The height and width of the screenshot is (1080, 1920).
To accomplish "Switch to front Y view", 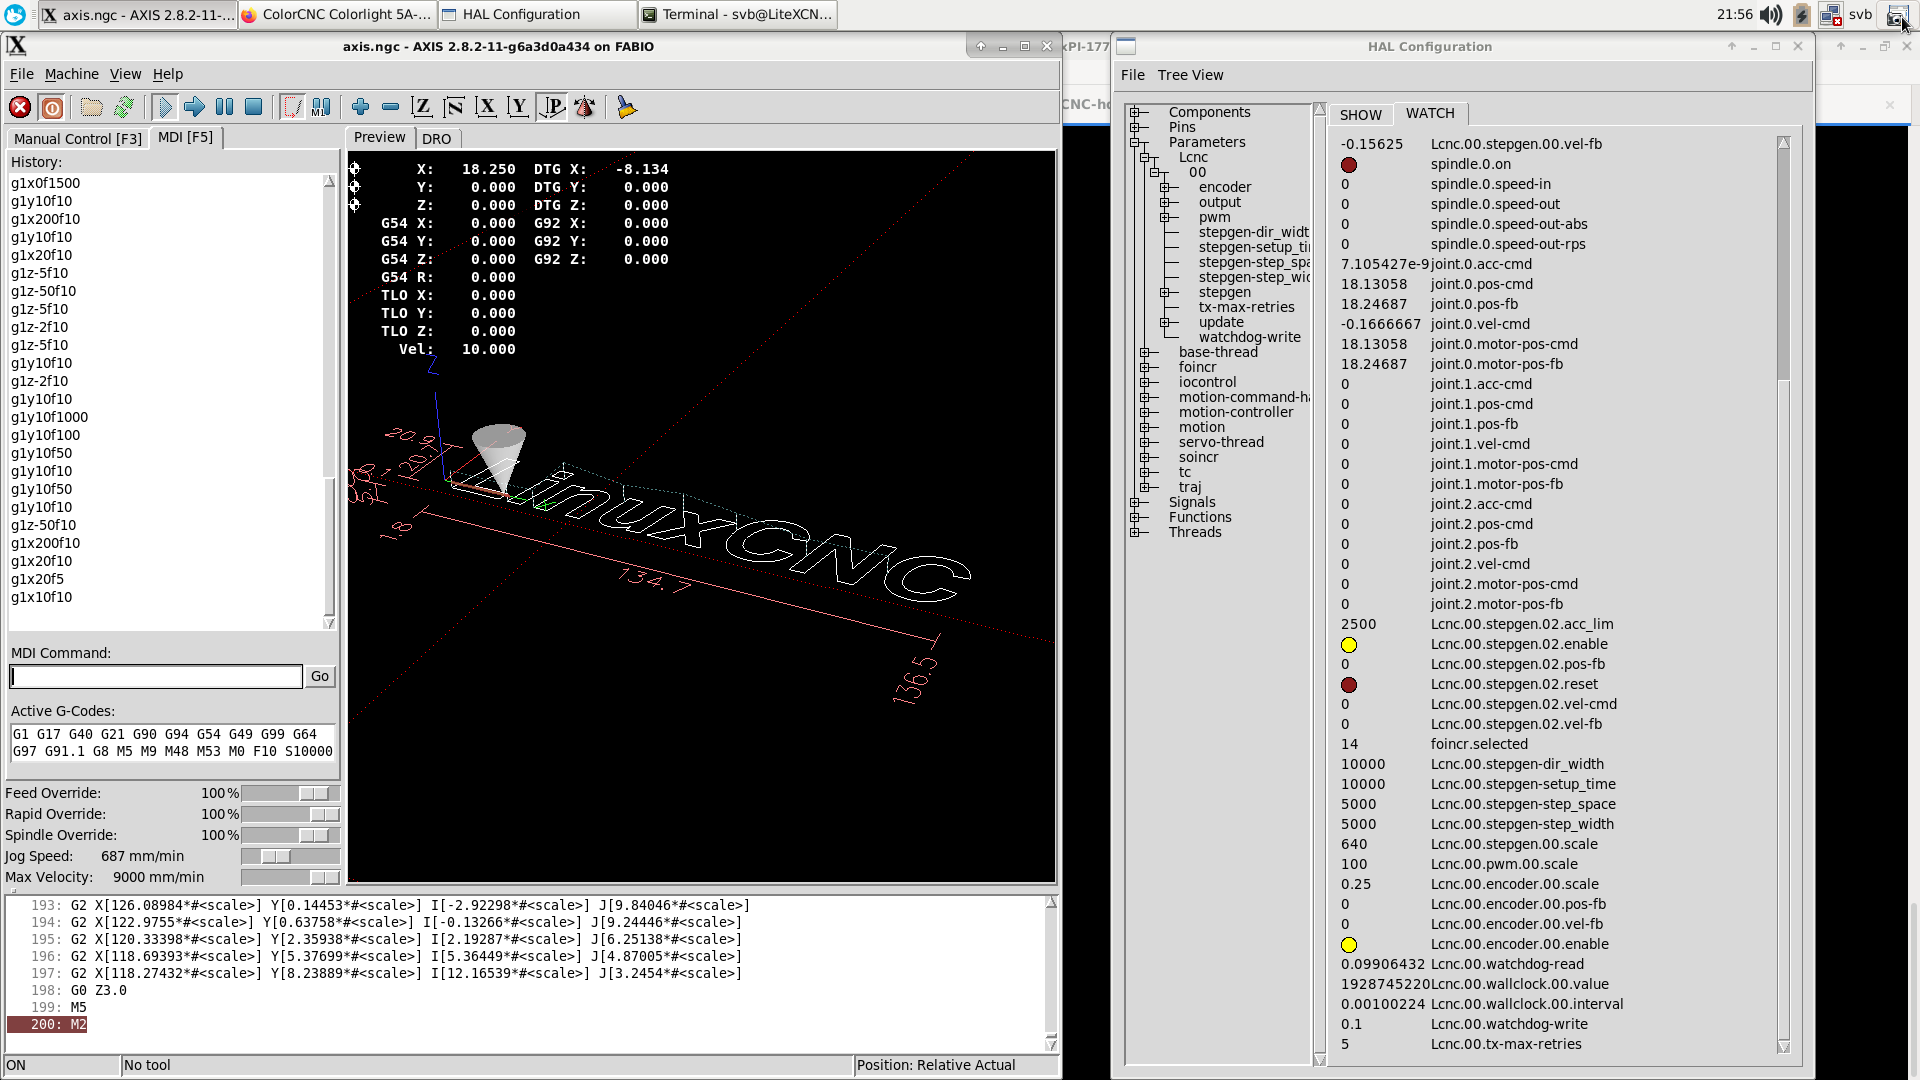I will (x=518, y=107).
